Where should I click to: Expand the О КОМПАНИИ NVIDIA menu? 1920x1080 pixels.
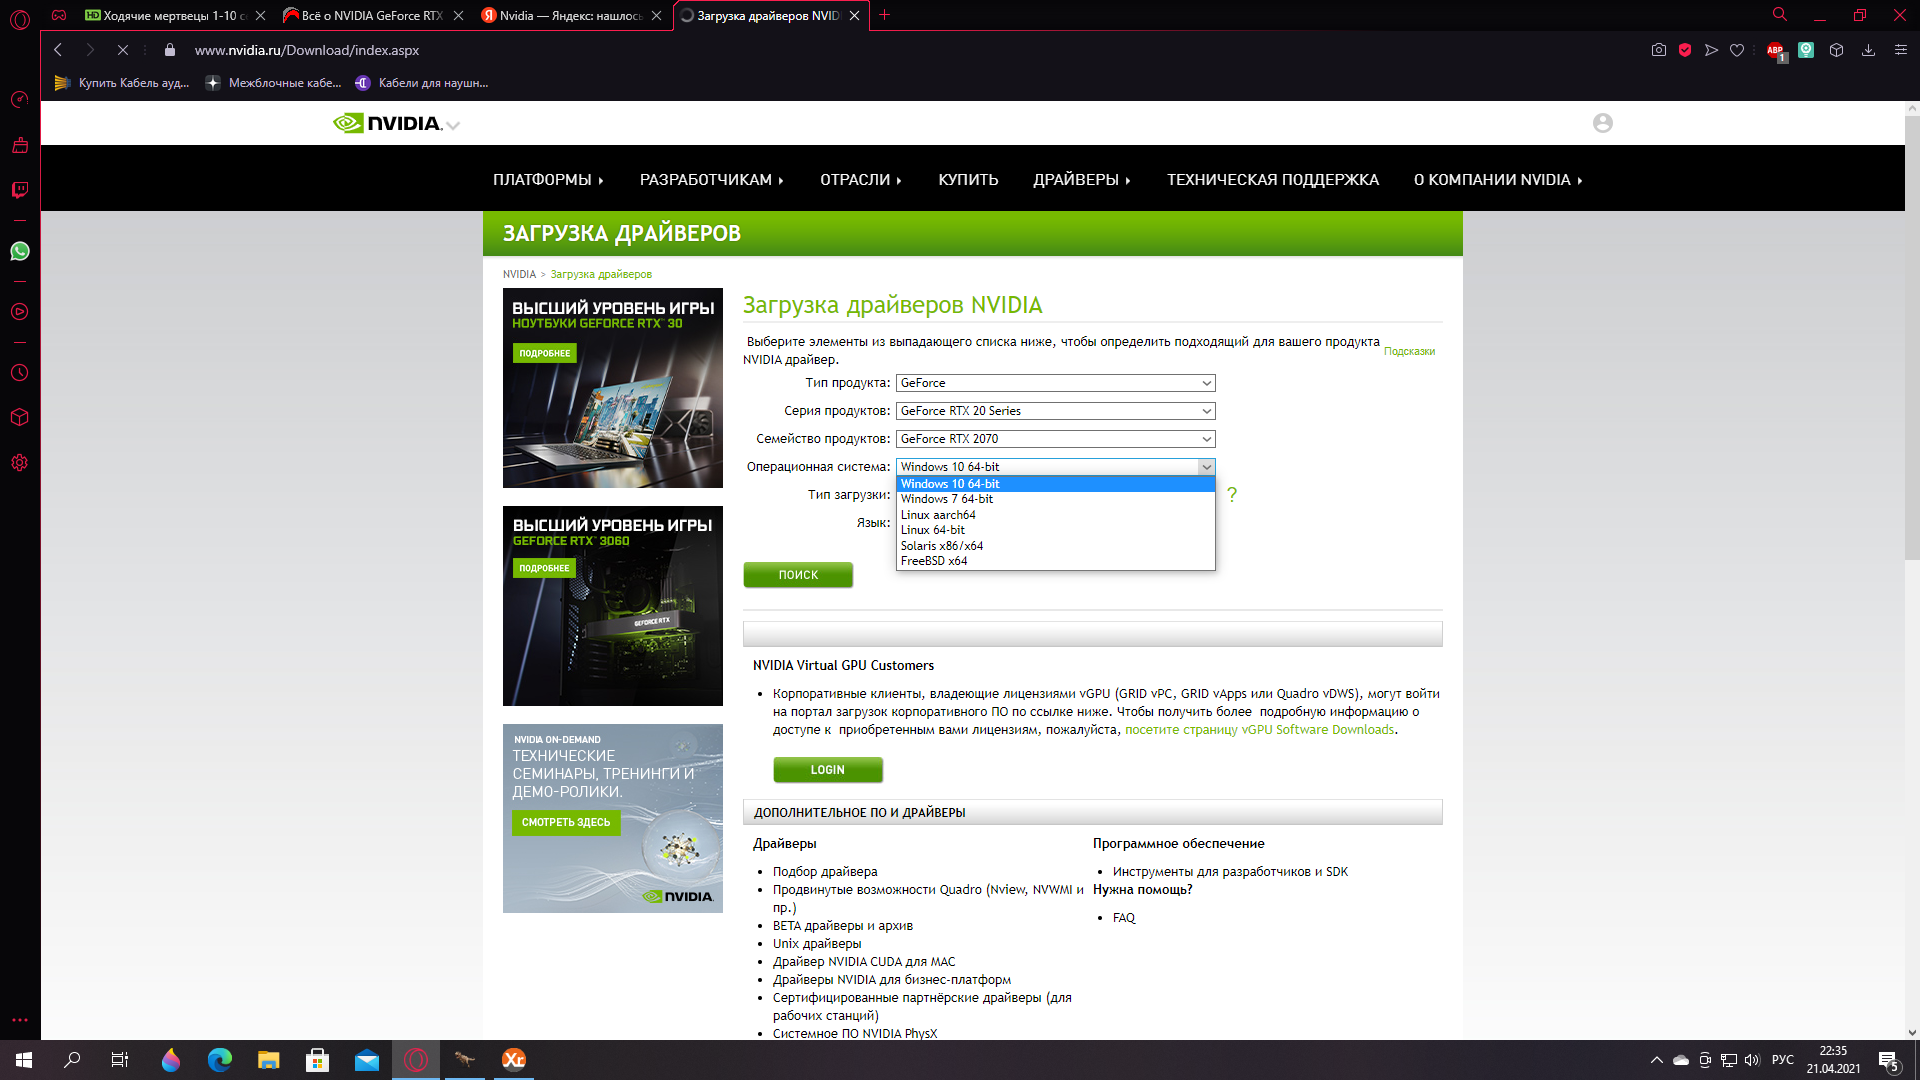(x=1498, y=180)
